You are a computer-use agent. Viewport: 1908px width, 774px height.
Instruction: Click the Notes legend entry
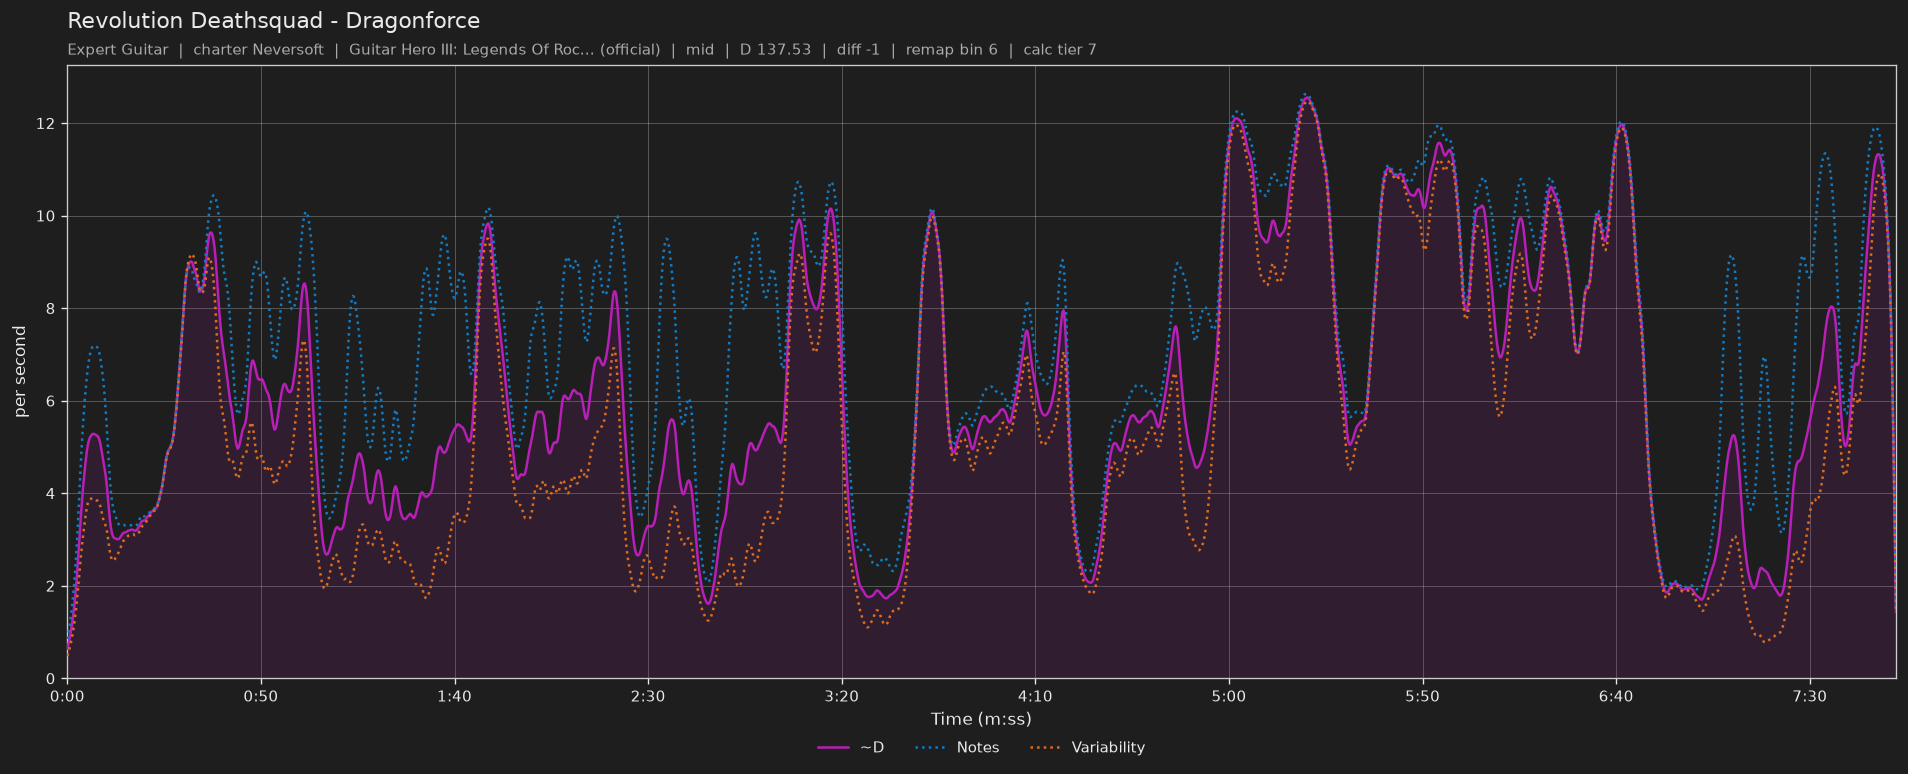[x=957, y=748]
